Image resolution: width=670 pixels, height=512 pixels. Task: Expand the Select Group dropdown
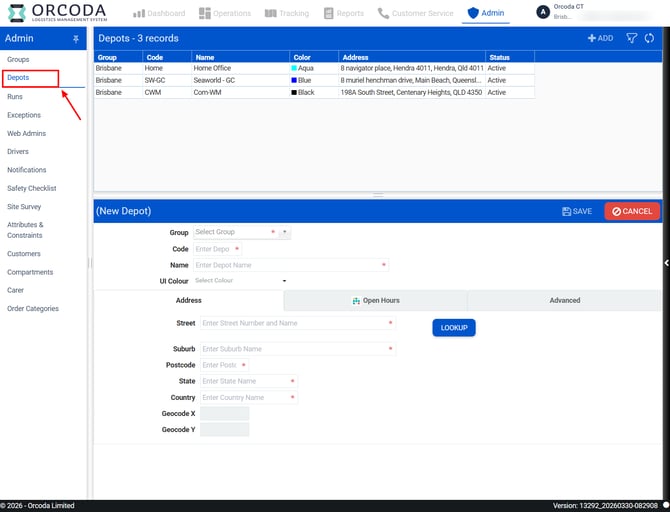click(x=285, y=232)
